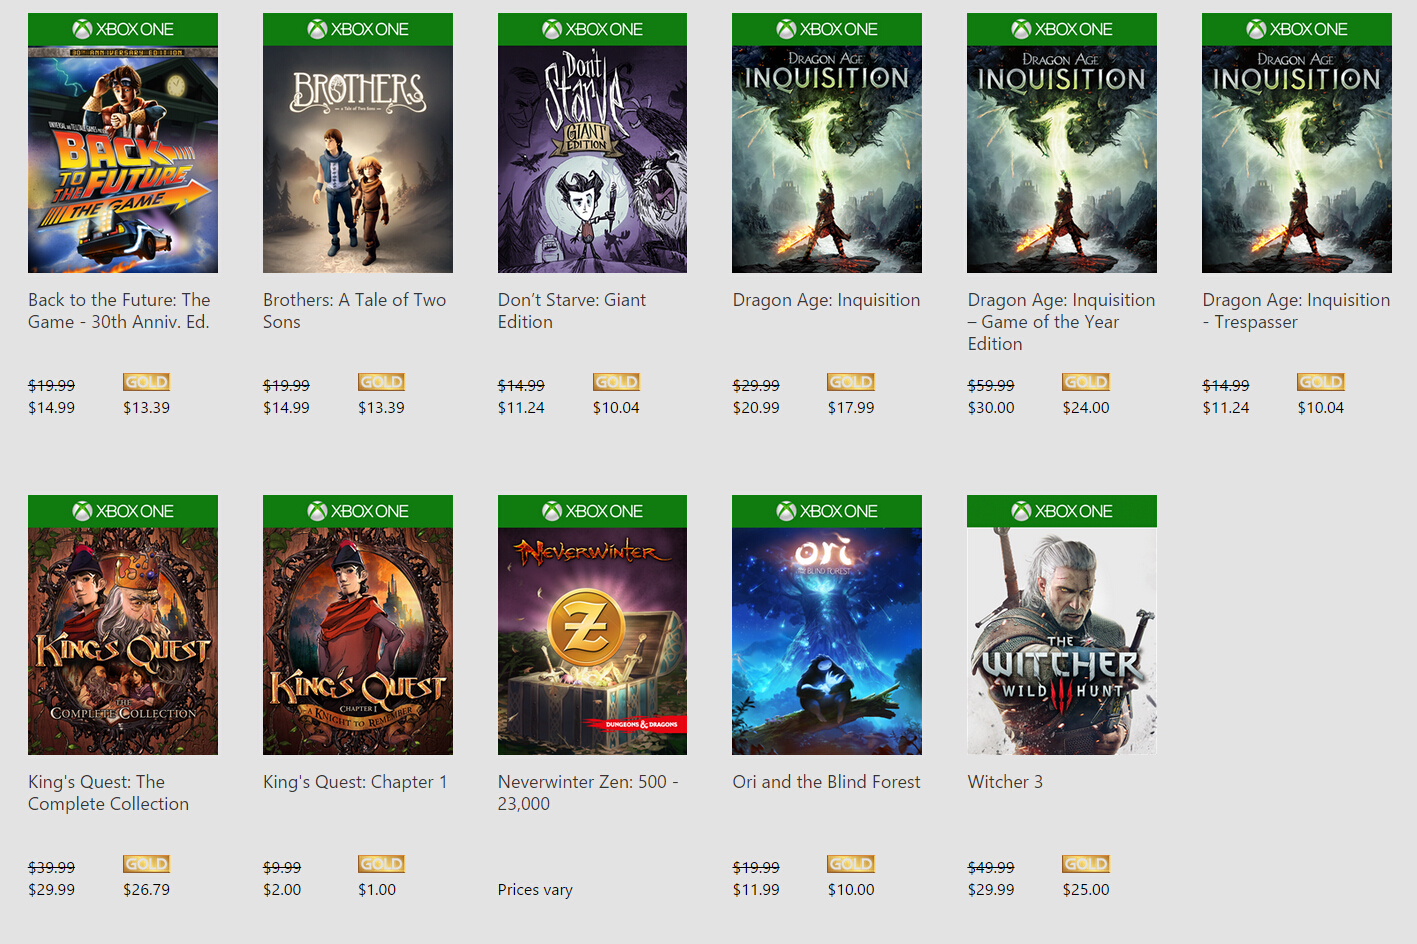Select Ori and the Blind Forest cover
The height and width of the screenshot is (944, 1417).
(827, 641)
